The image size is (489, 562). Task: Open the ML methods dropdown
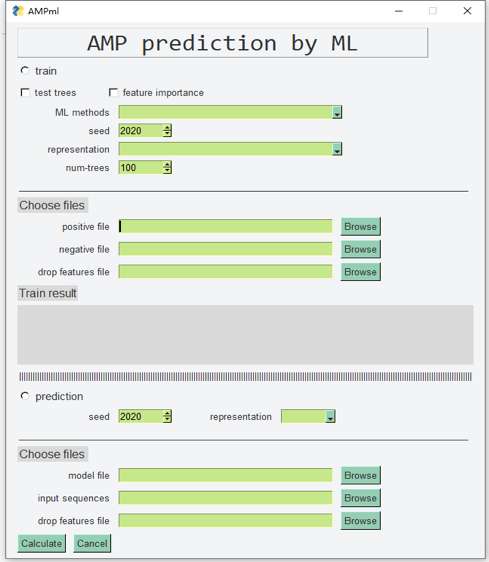[337, 112]
